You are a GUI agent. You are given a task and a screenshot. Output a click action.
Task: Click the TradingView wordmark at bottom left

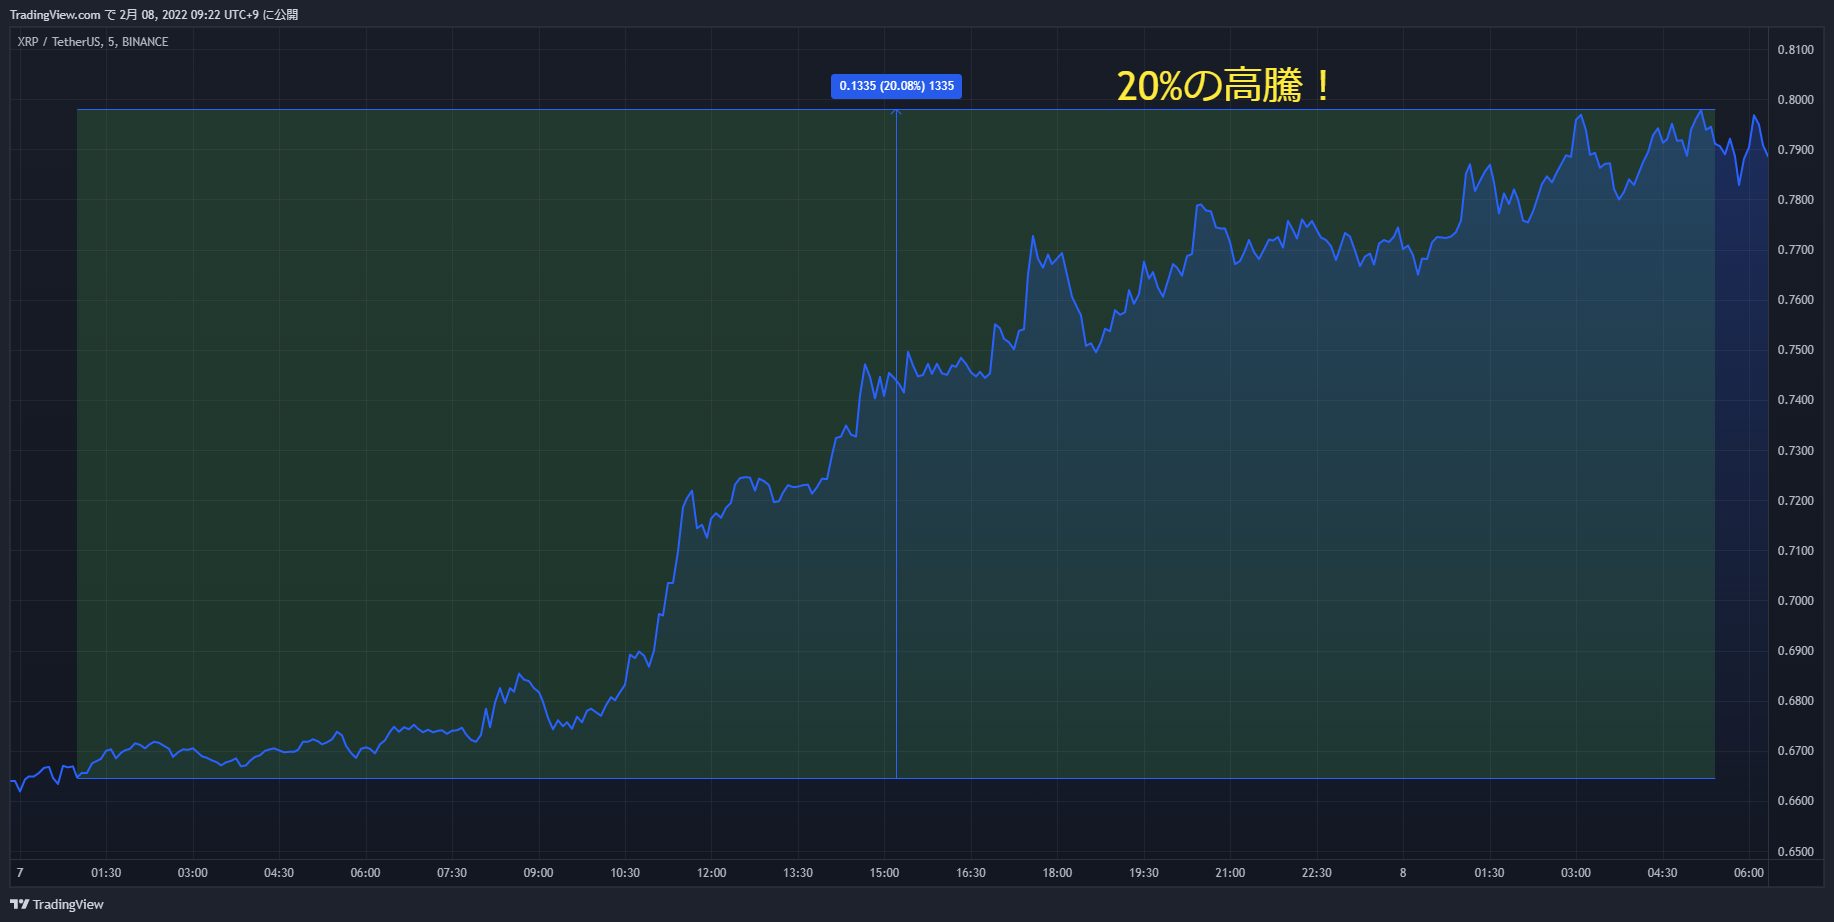[x=68, y=904]
